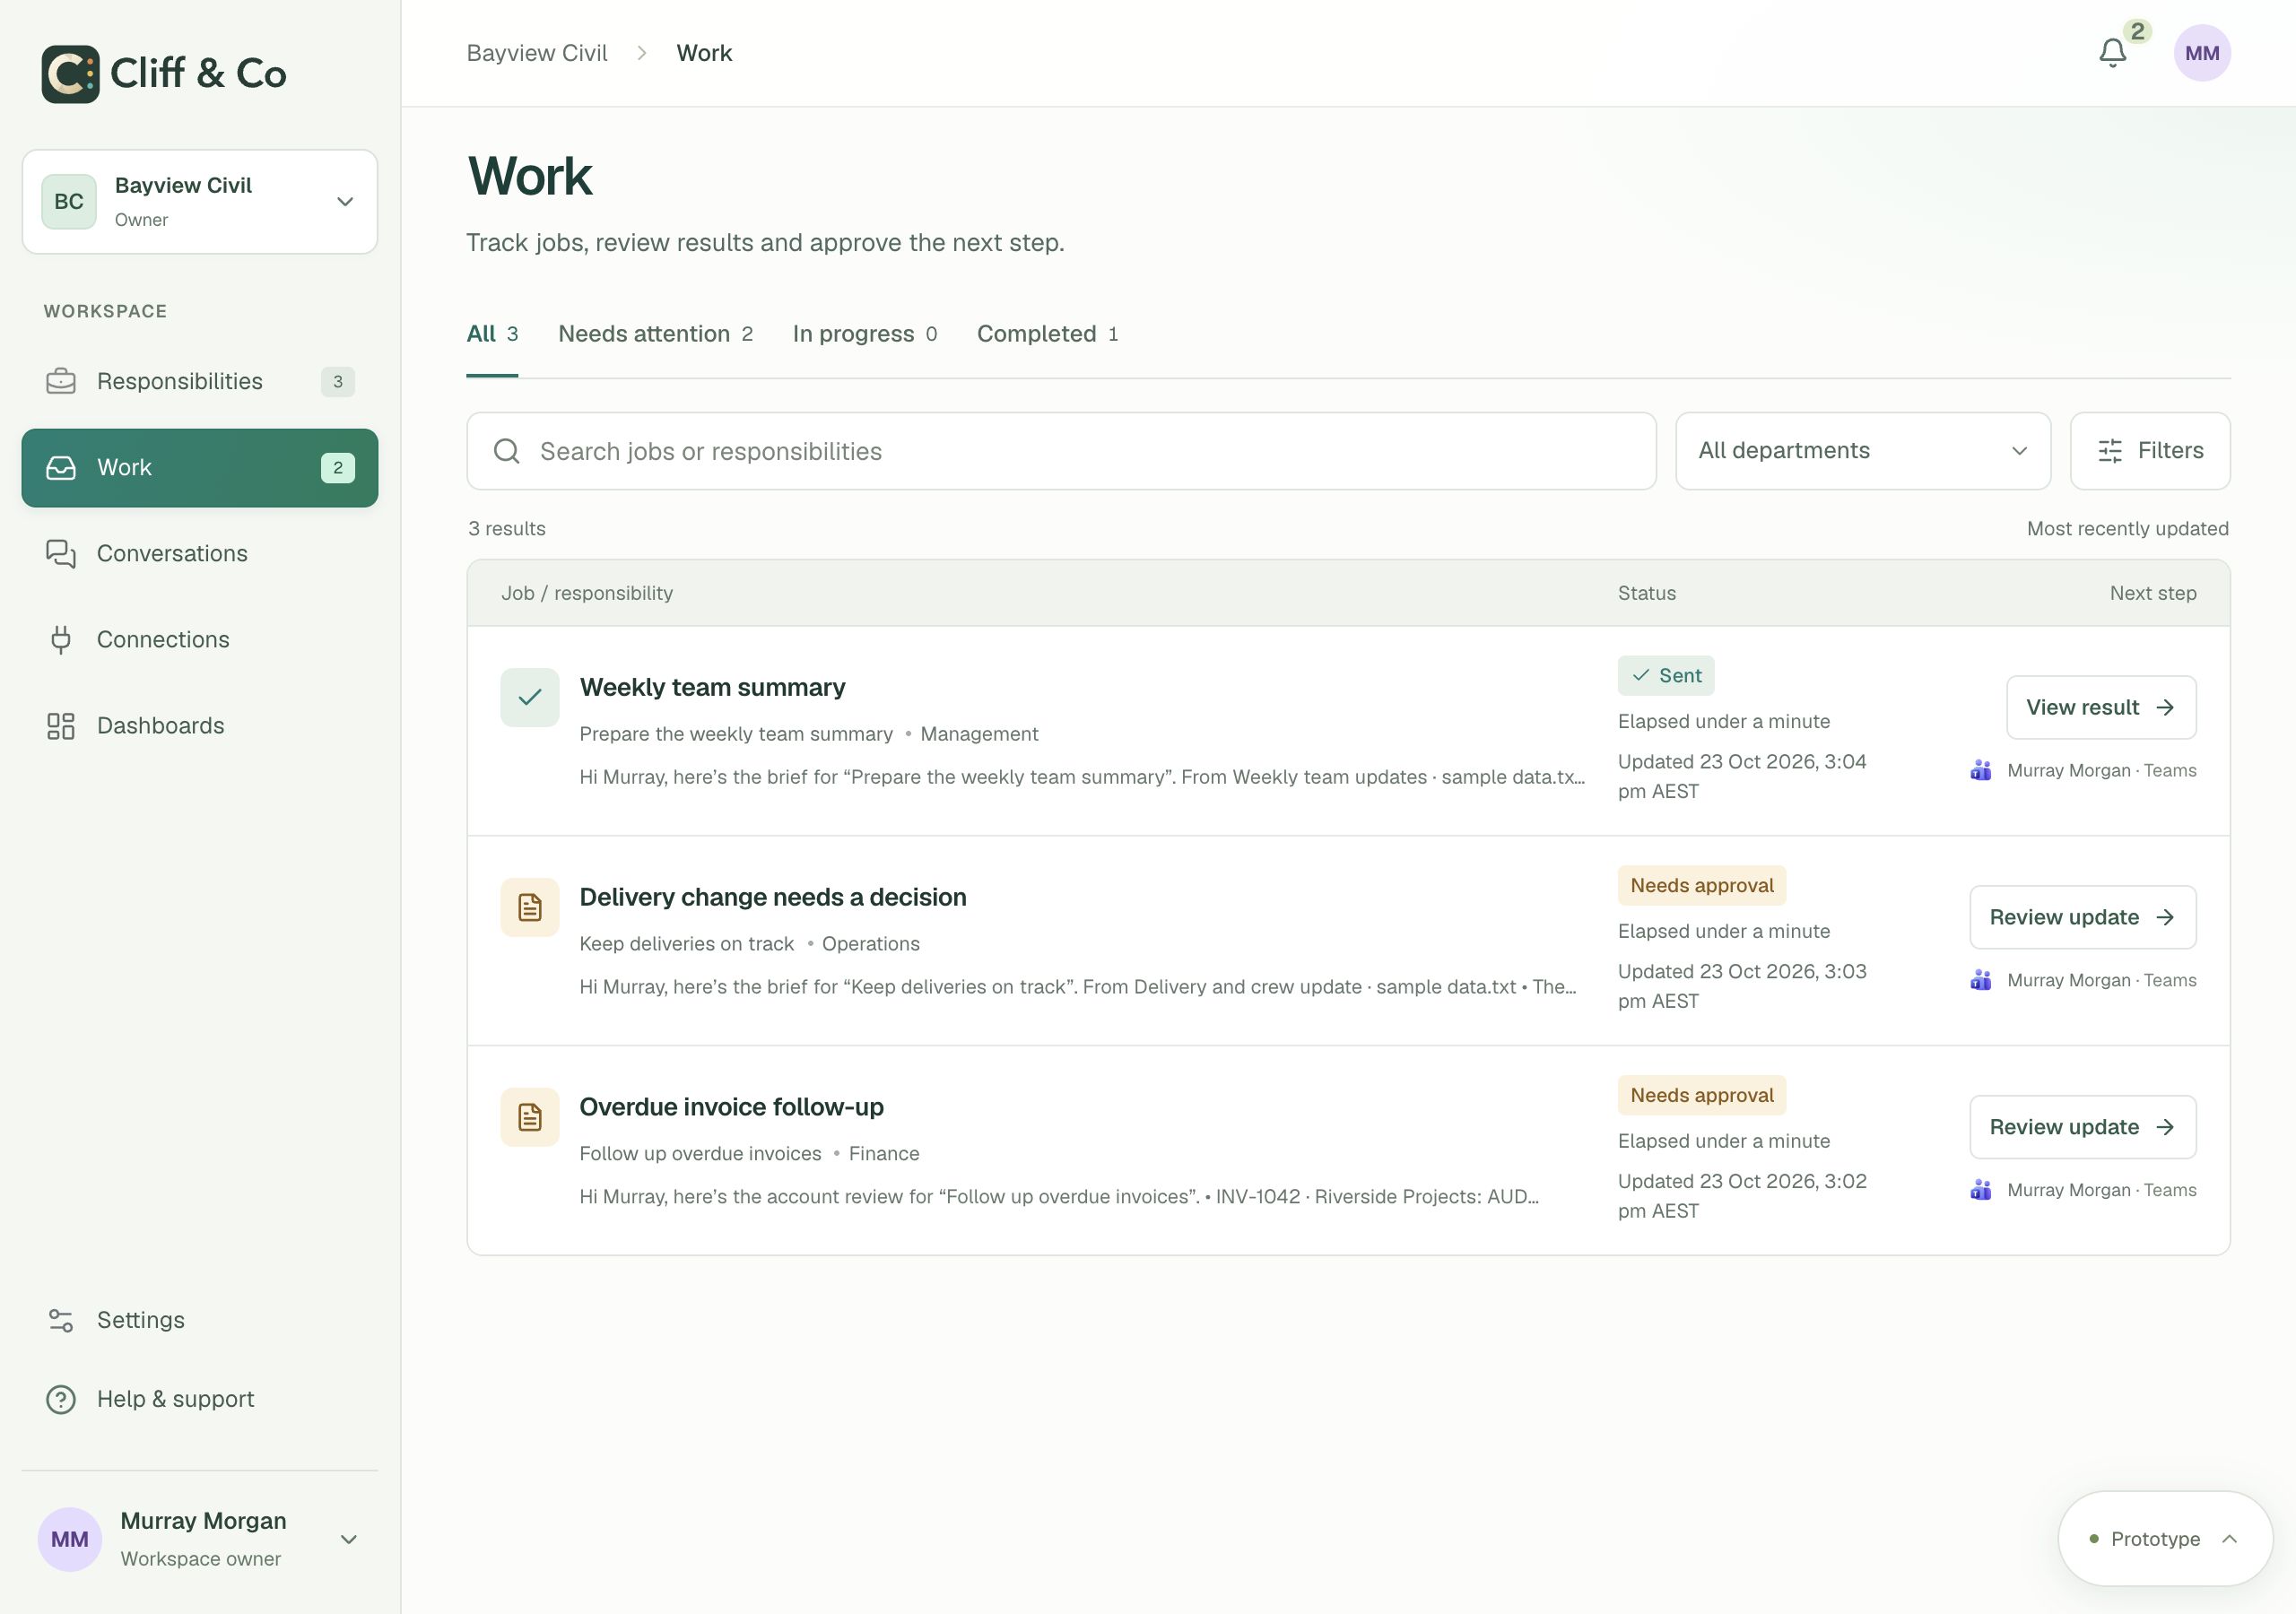Expand the Murray Morgan account menu chevron
The image size is (2296, 1614).
click(x=349, y=1539)
